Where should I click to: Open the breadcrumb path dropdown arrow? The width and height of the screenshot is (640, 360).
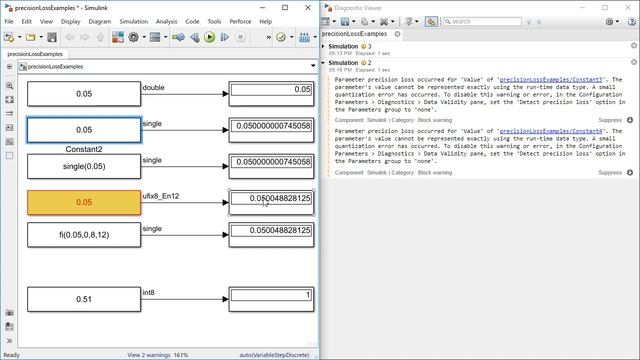313,66
